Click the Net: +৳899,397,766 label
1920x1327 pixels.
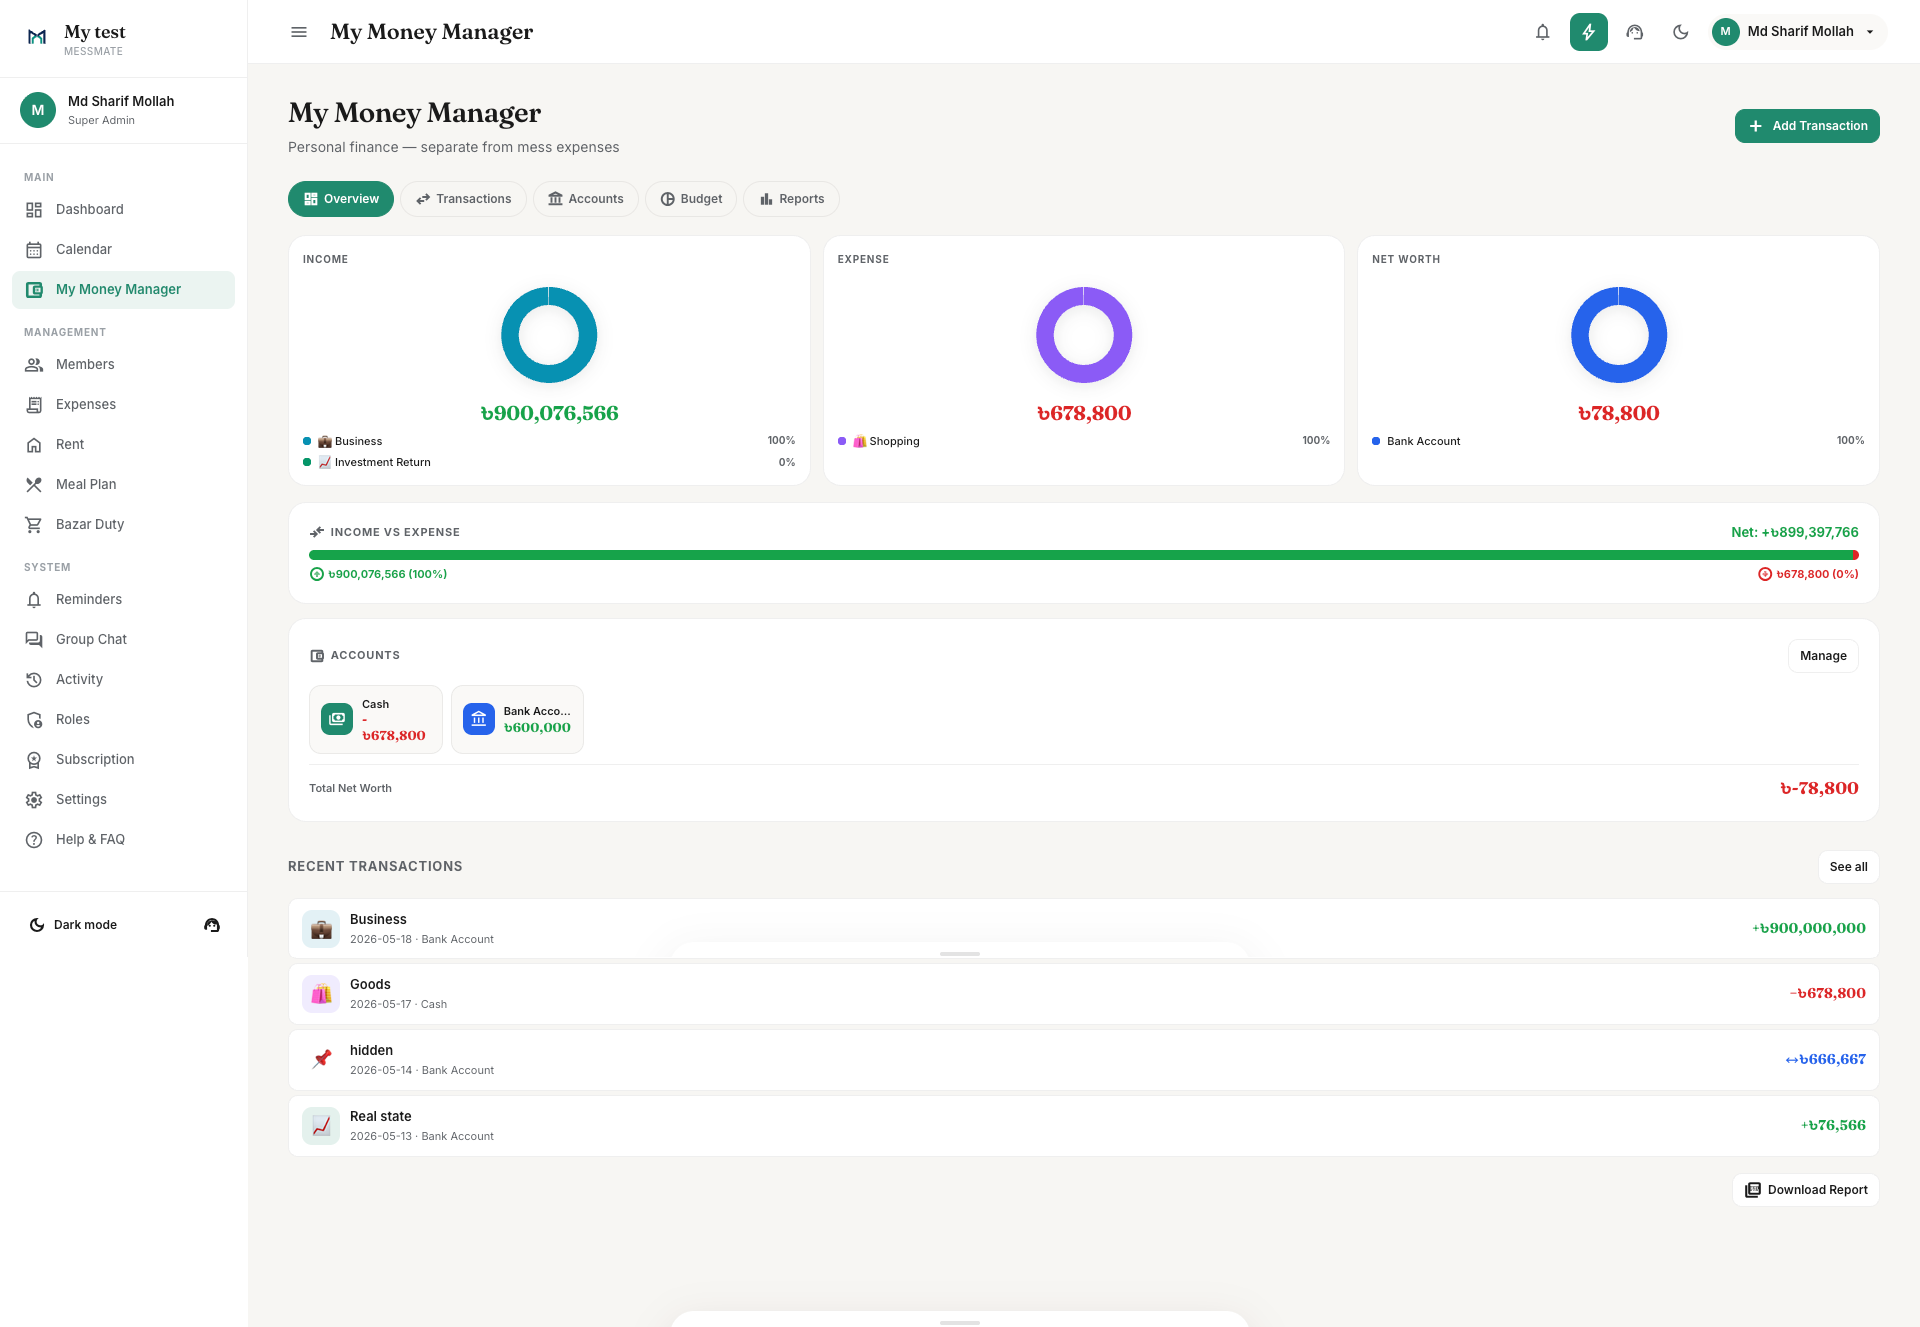pos(1794,532)
